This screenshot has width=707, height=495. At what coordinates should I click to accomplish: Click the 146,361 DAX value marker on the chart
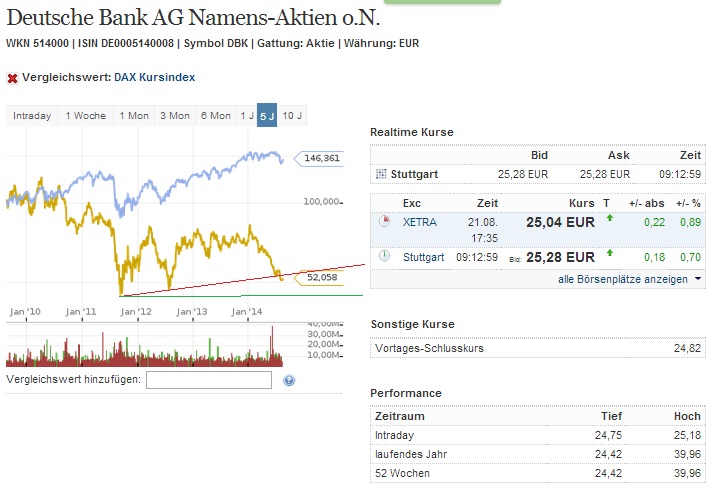320,158
